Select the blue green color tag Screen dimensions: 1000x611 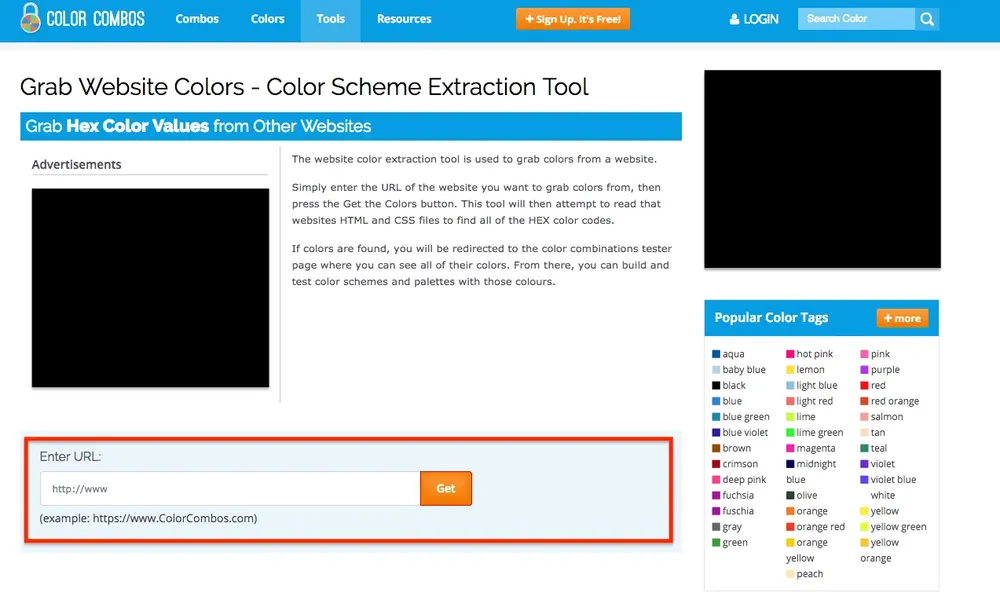point(741,417)
